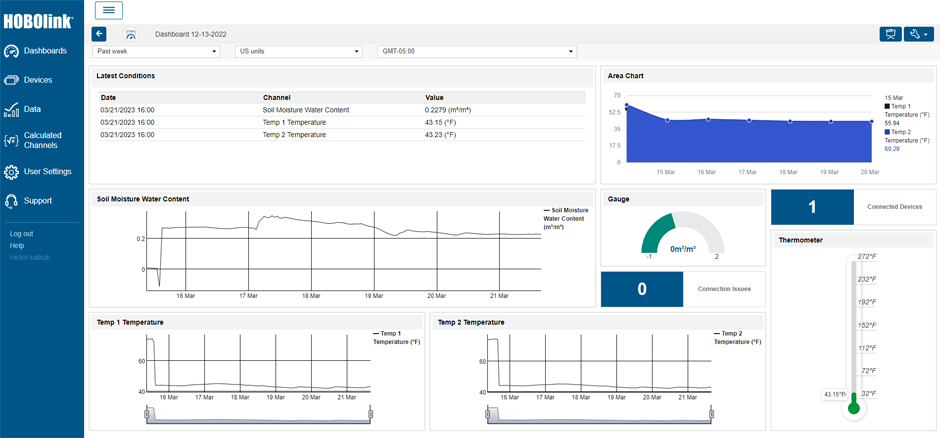
Task: Click the Channel column header
Action: (276, 97)
